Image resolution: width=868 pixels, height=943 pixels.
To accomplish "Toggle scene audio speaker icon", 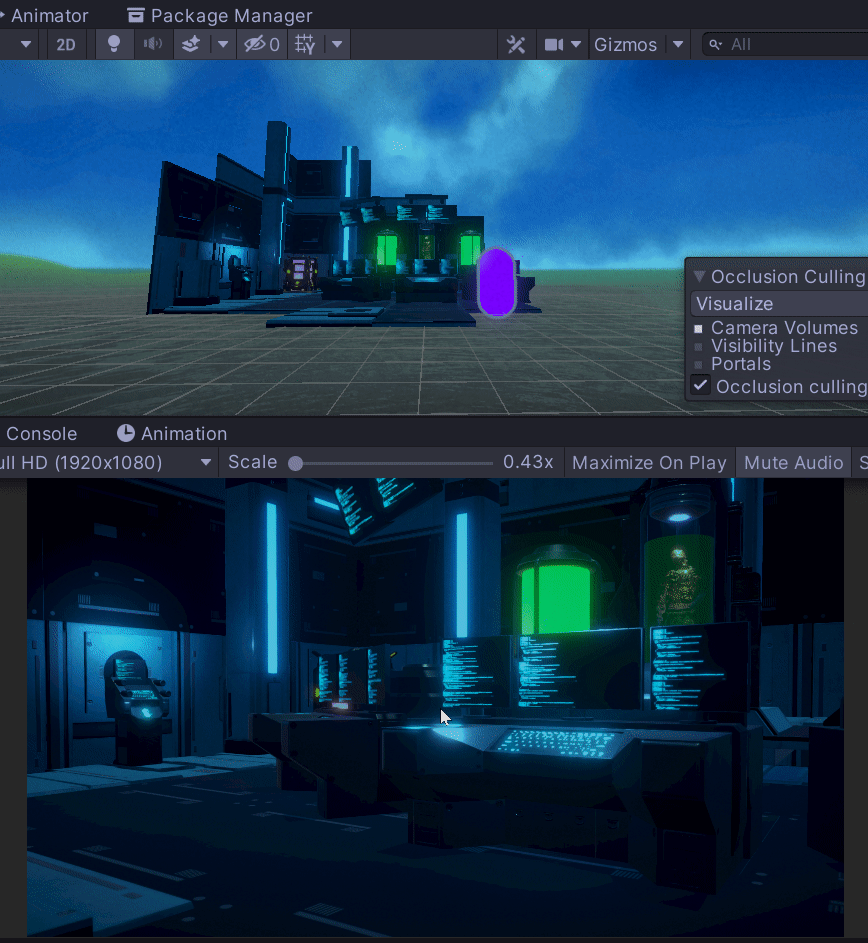I will pyautogui.click(x=152, y=44).
